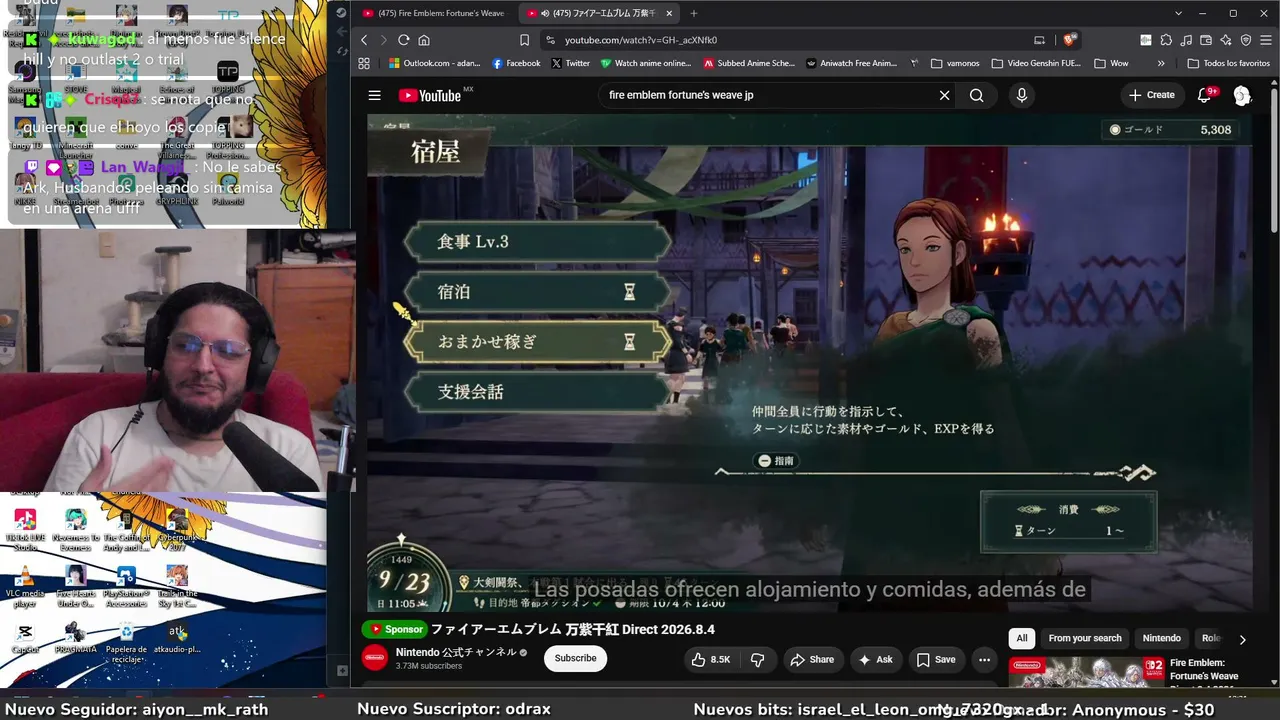Go back in the browser

(x=364, y=40)
